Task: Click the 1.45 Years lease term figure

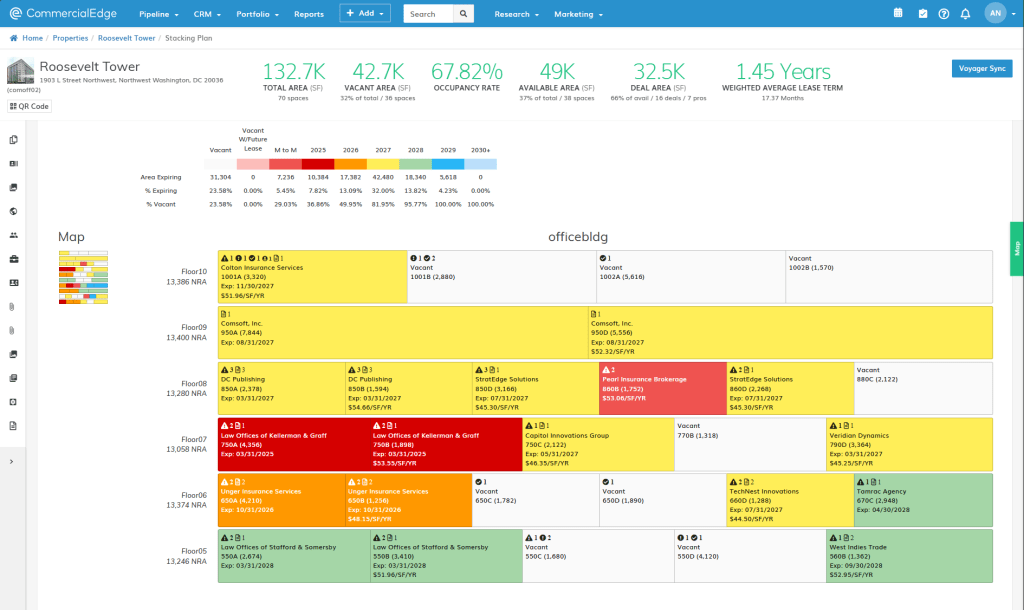Action: (x=782, y=71)
